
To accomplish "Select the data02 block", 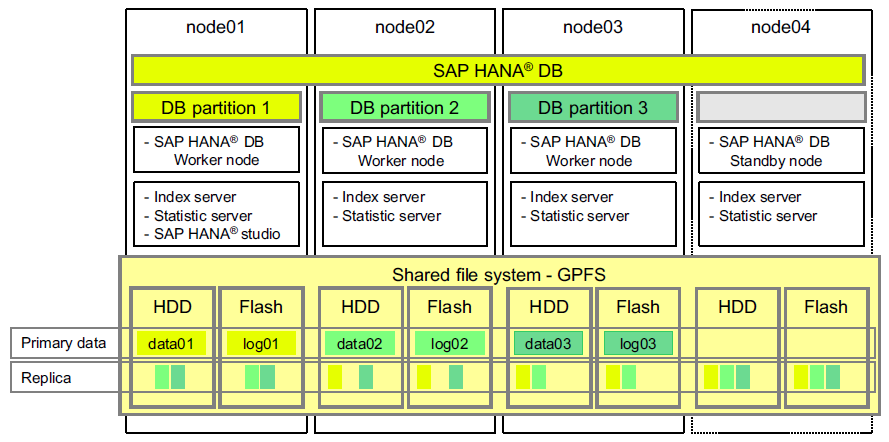I will pyautogui.click(x=359, y=344).
